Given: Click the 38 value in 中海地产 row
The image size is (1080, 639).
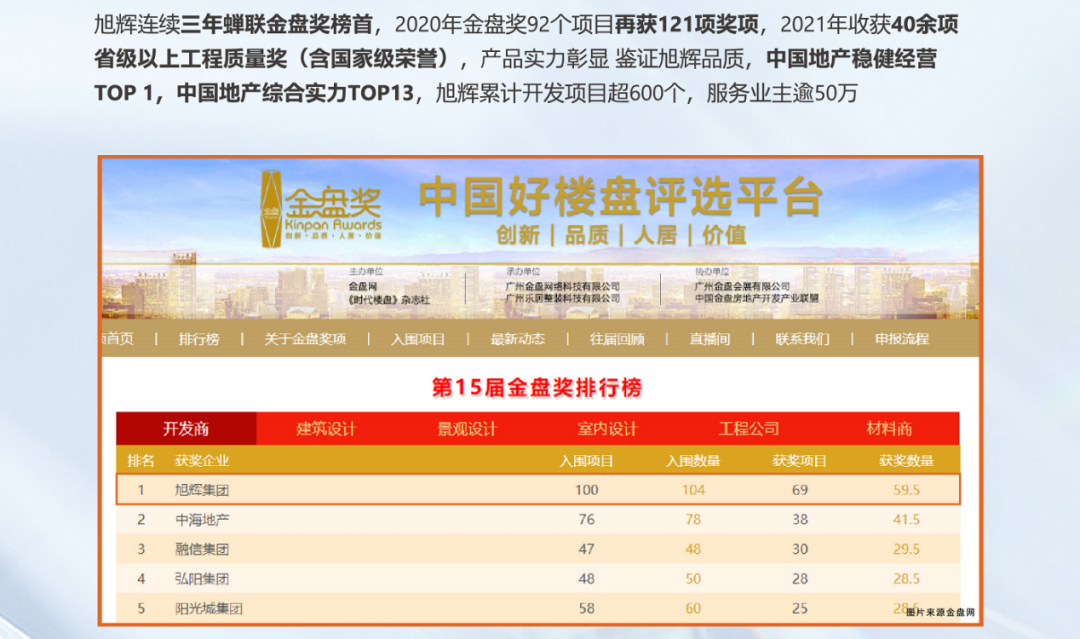Looking at the screenshot, I should pos(800,520).
